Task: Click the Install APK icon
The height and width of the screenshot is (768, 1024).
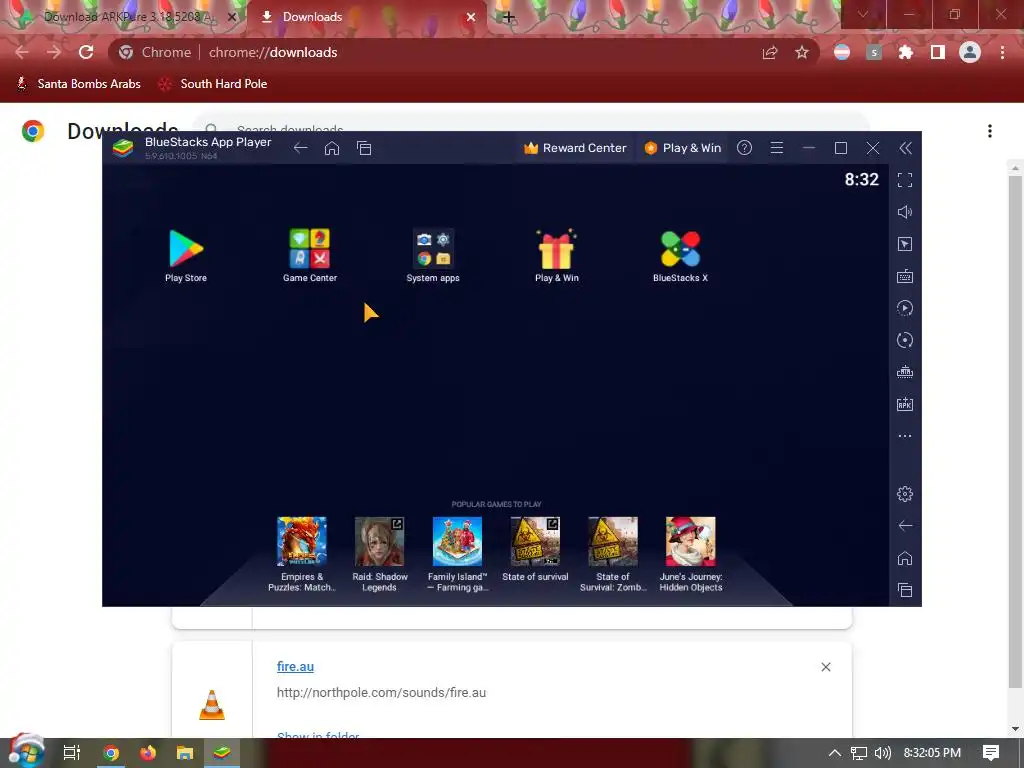Action: click(x=904, y=404)
